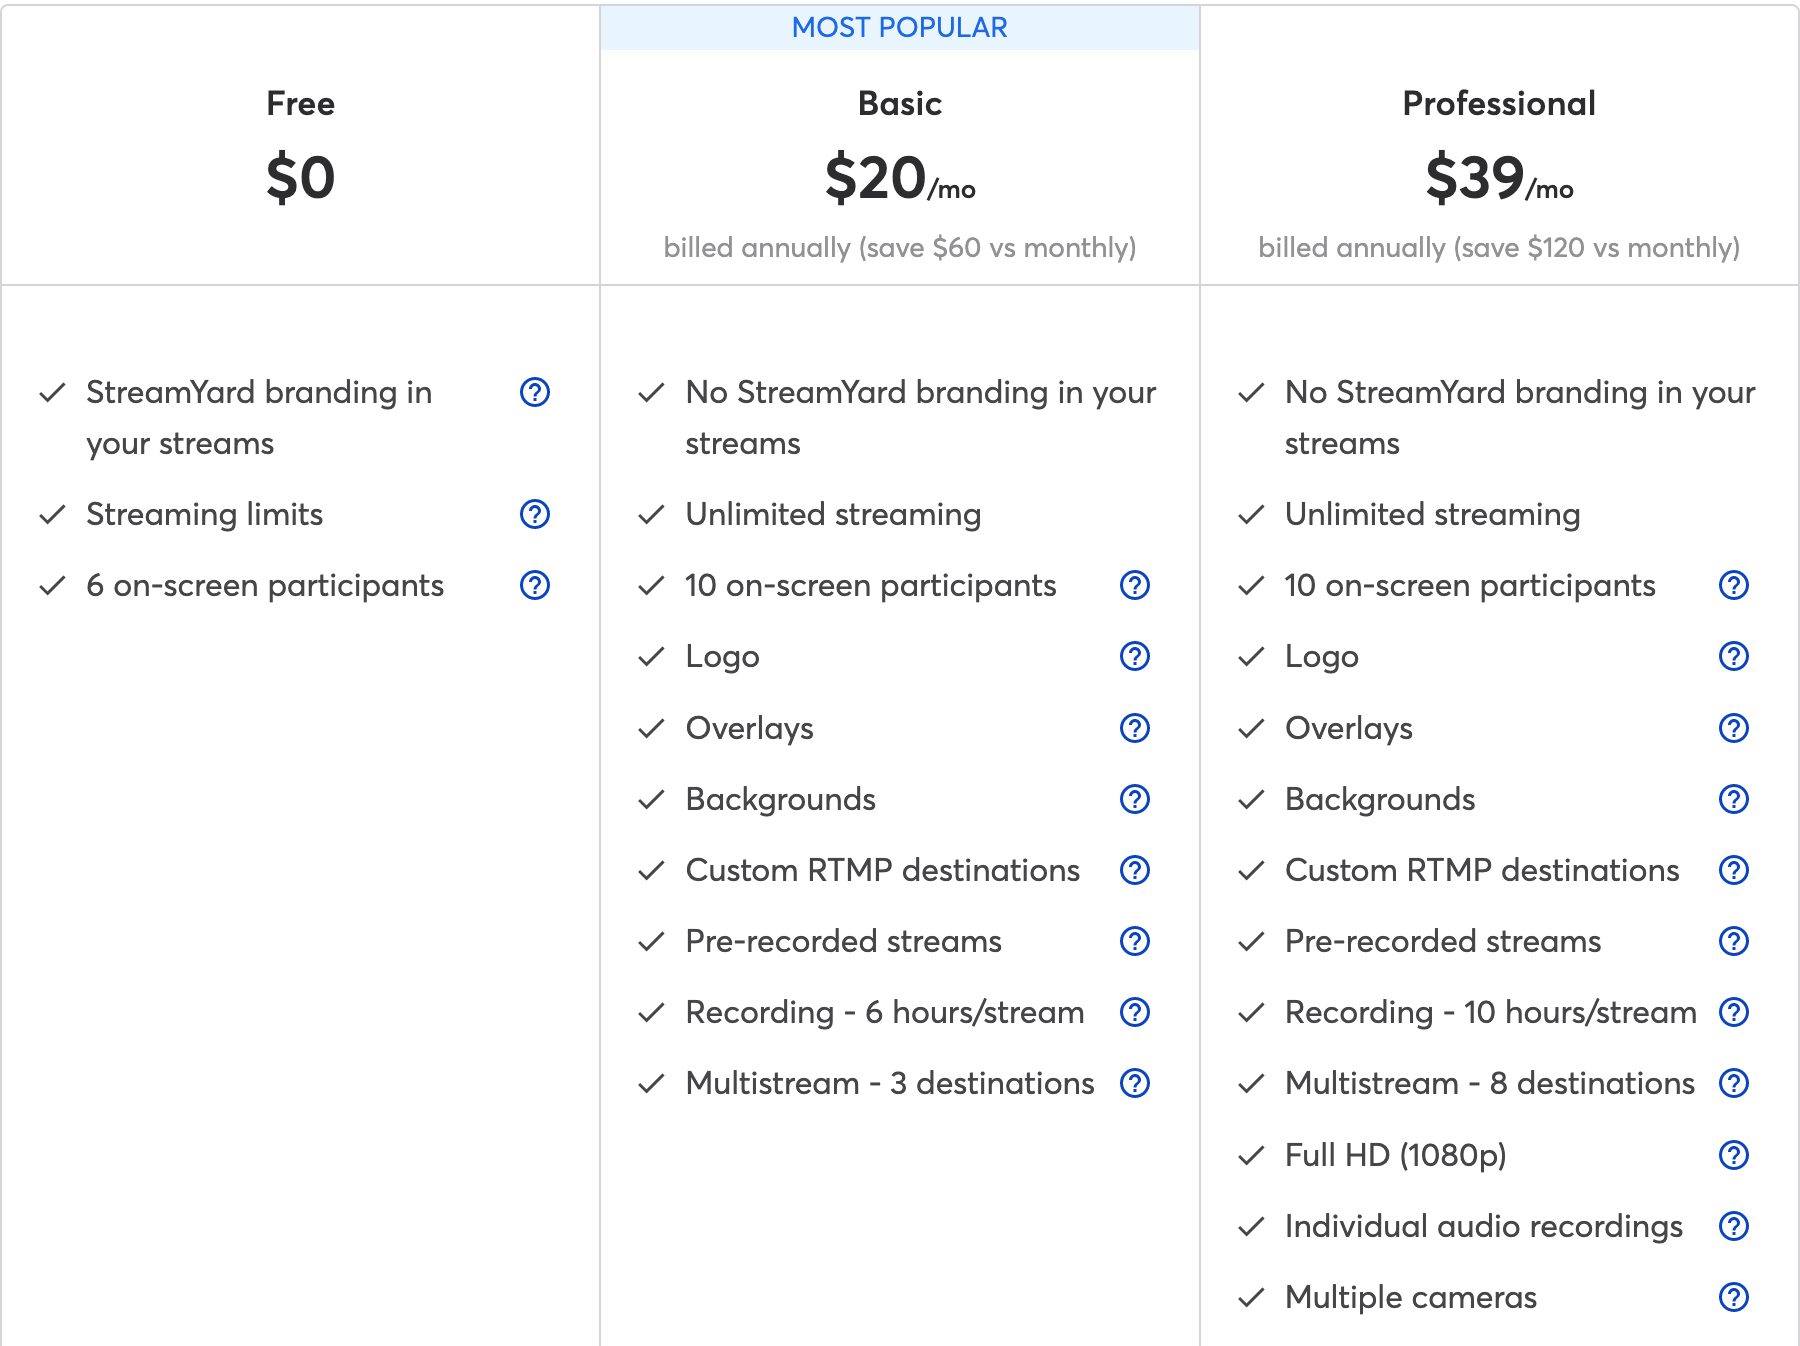
Task: Click the MOST POPULAR banner
Action: pyautogui.click(x=899, y=28)
